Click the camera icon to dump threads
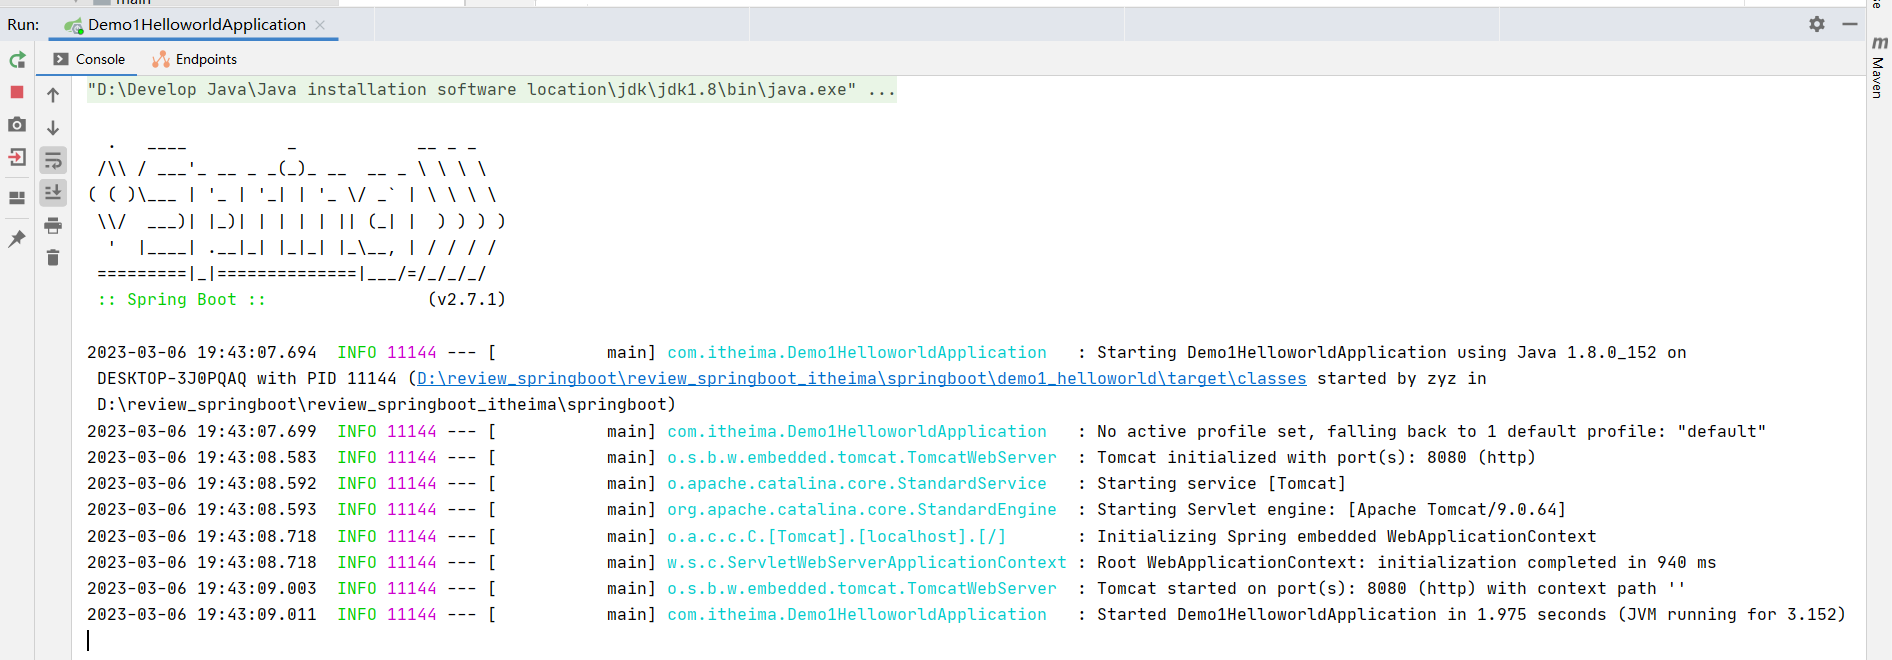1892x660 pixels. [x=17, y=125]
